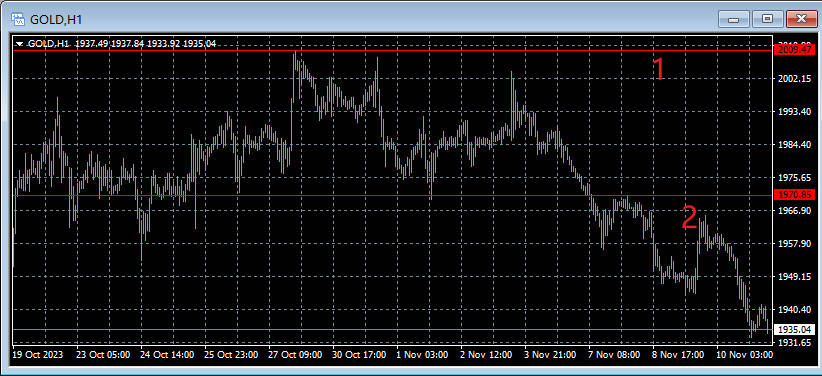This screenshot has height=376, width=822.
Task: Select the red 2009.47 price label
Action: [x=795, y=50]
